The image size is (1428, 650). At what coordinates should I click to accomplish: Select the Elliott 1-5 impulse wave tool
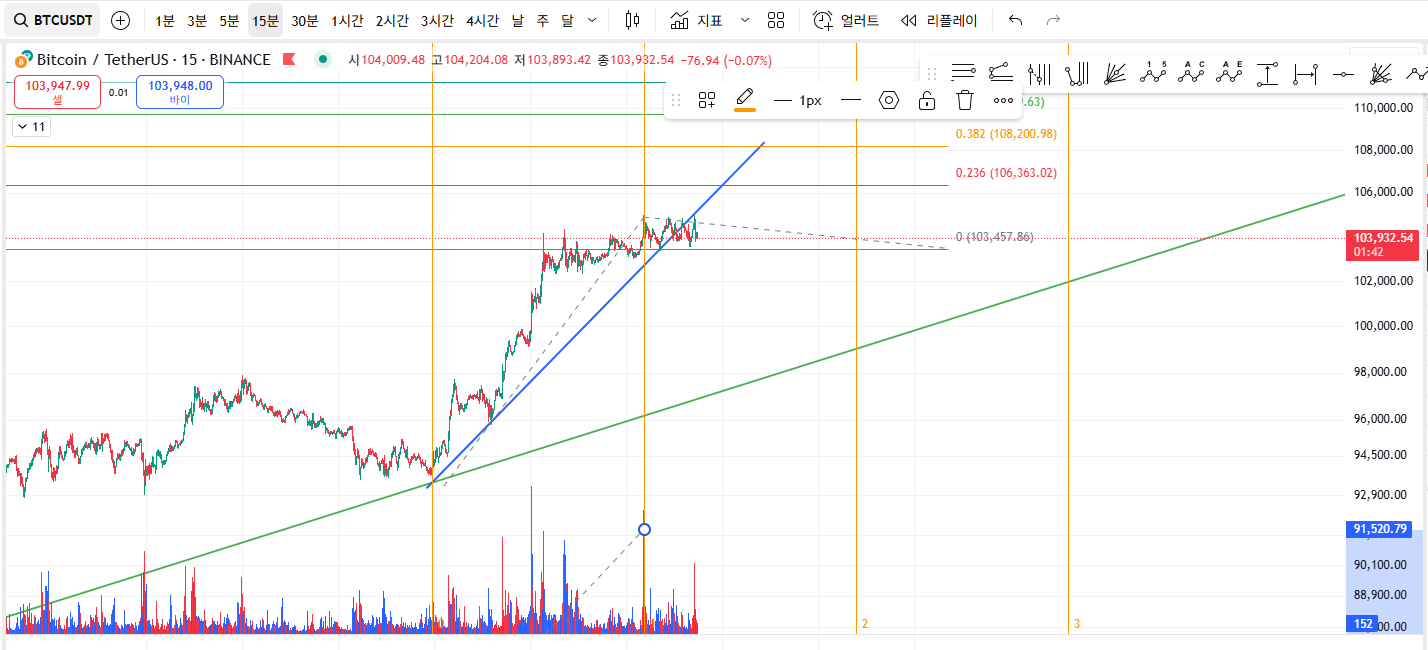1153,72
